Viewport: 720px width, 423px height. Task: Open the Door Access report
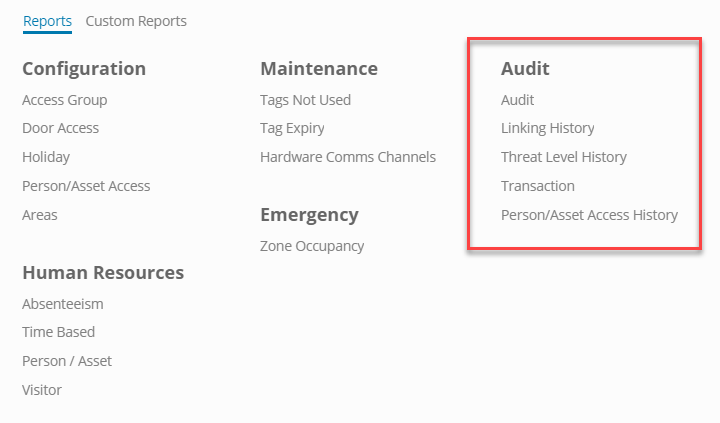[x=60, y=128]
